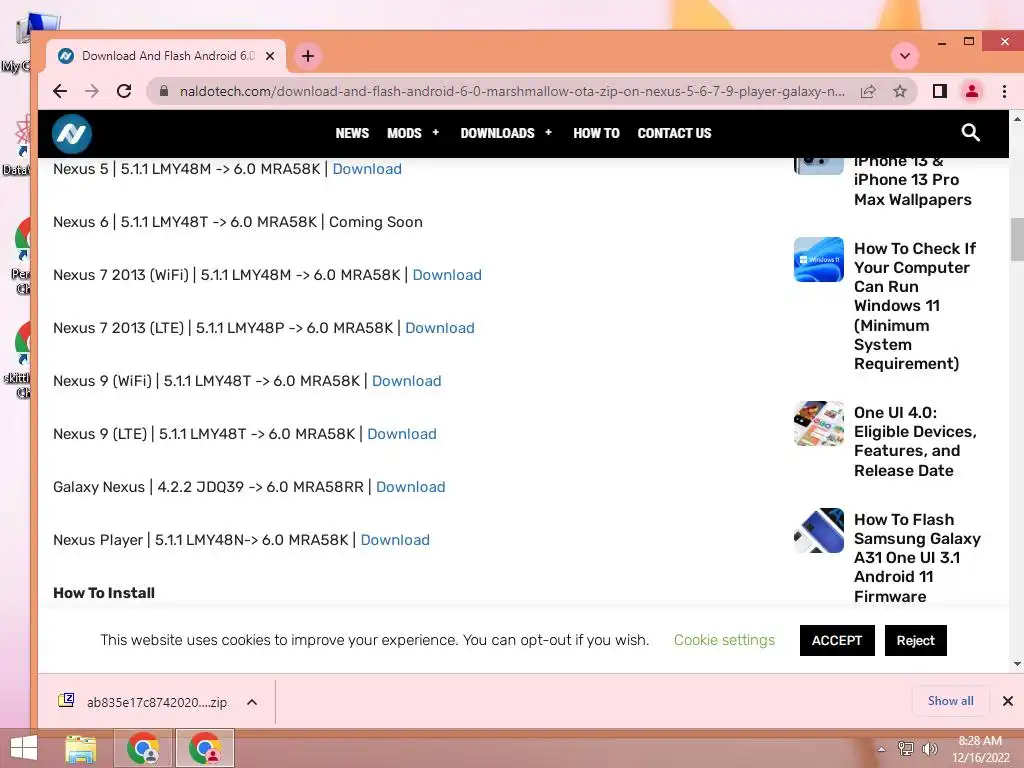The height and width of the screenshot is (768, 1024).
Task: Download the Nexus 9 (LTE) OTA
Action: coord(402,434)
